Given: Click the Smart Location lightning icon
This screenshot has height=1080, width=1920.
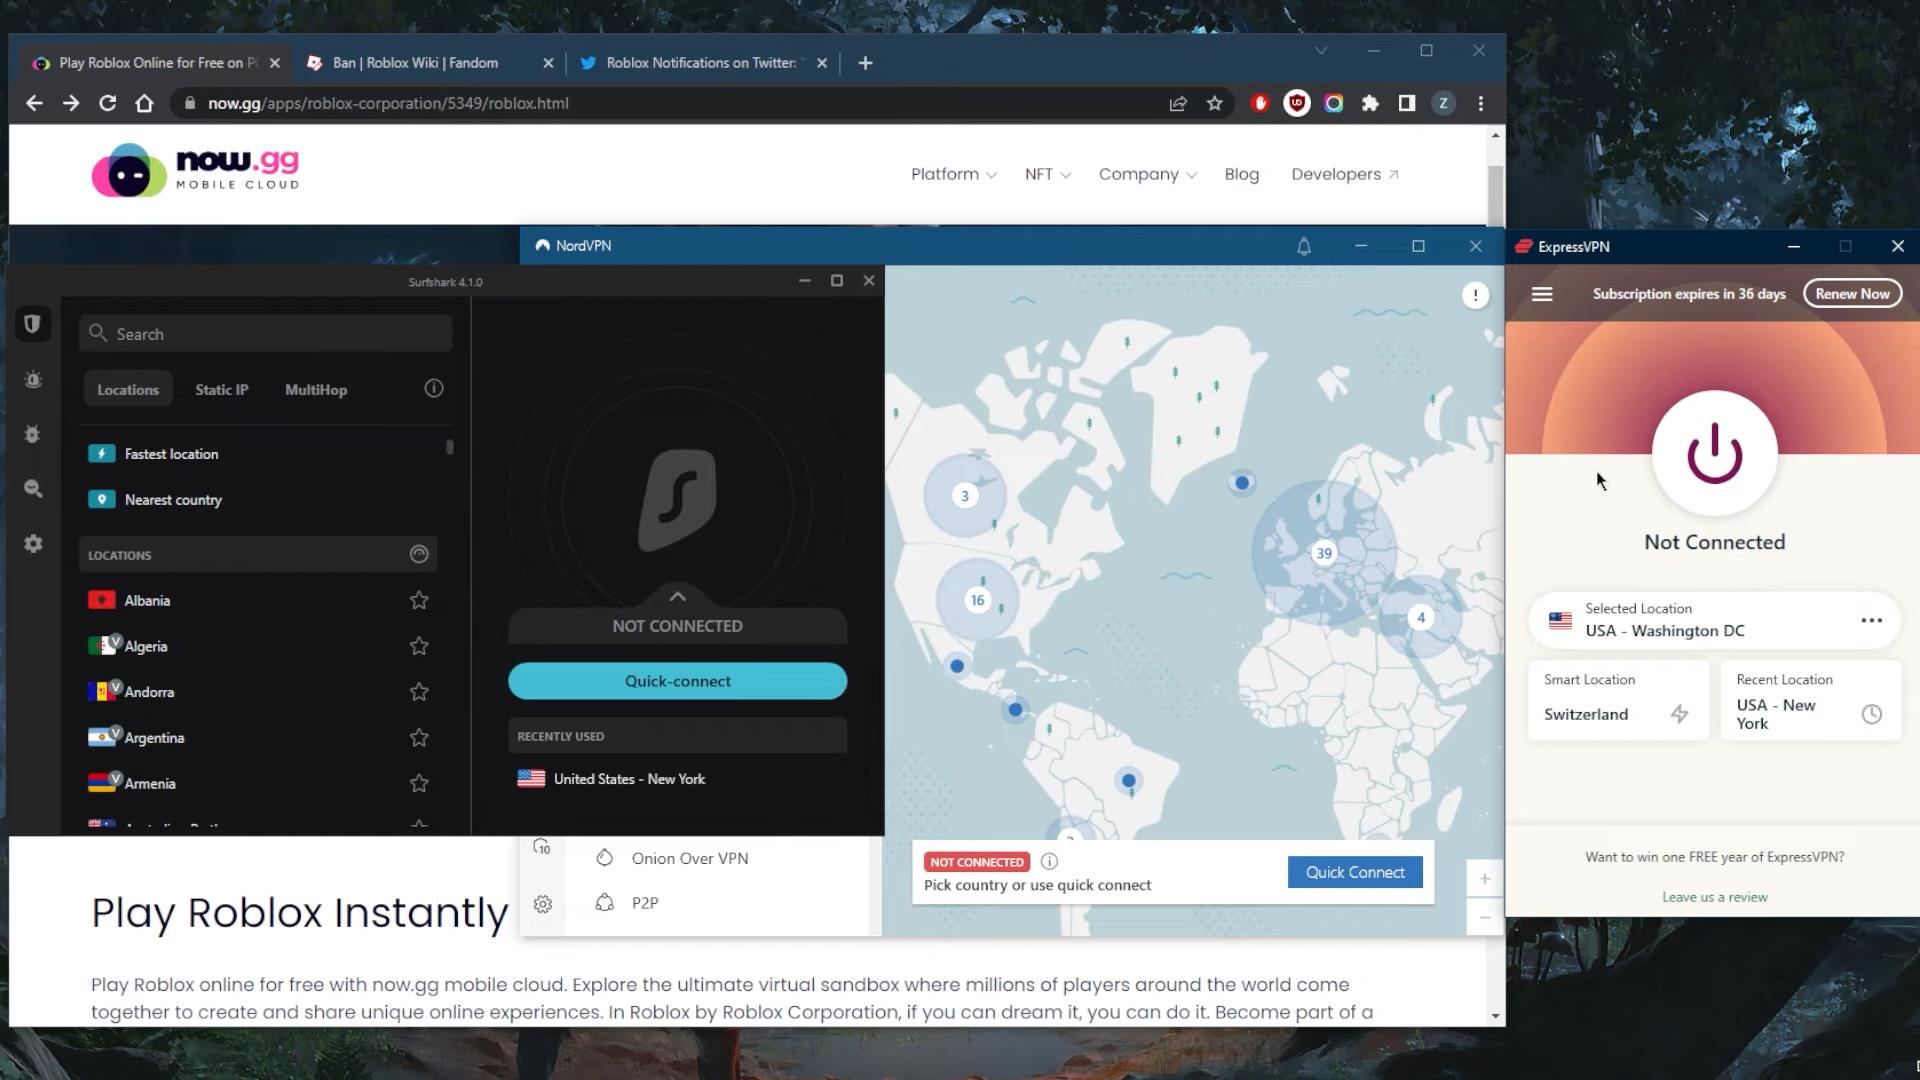Looking at the screenshot, I should click(1679, 714).
